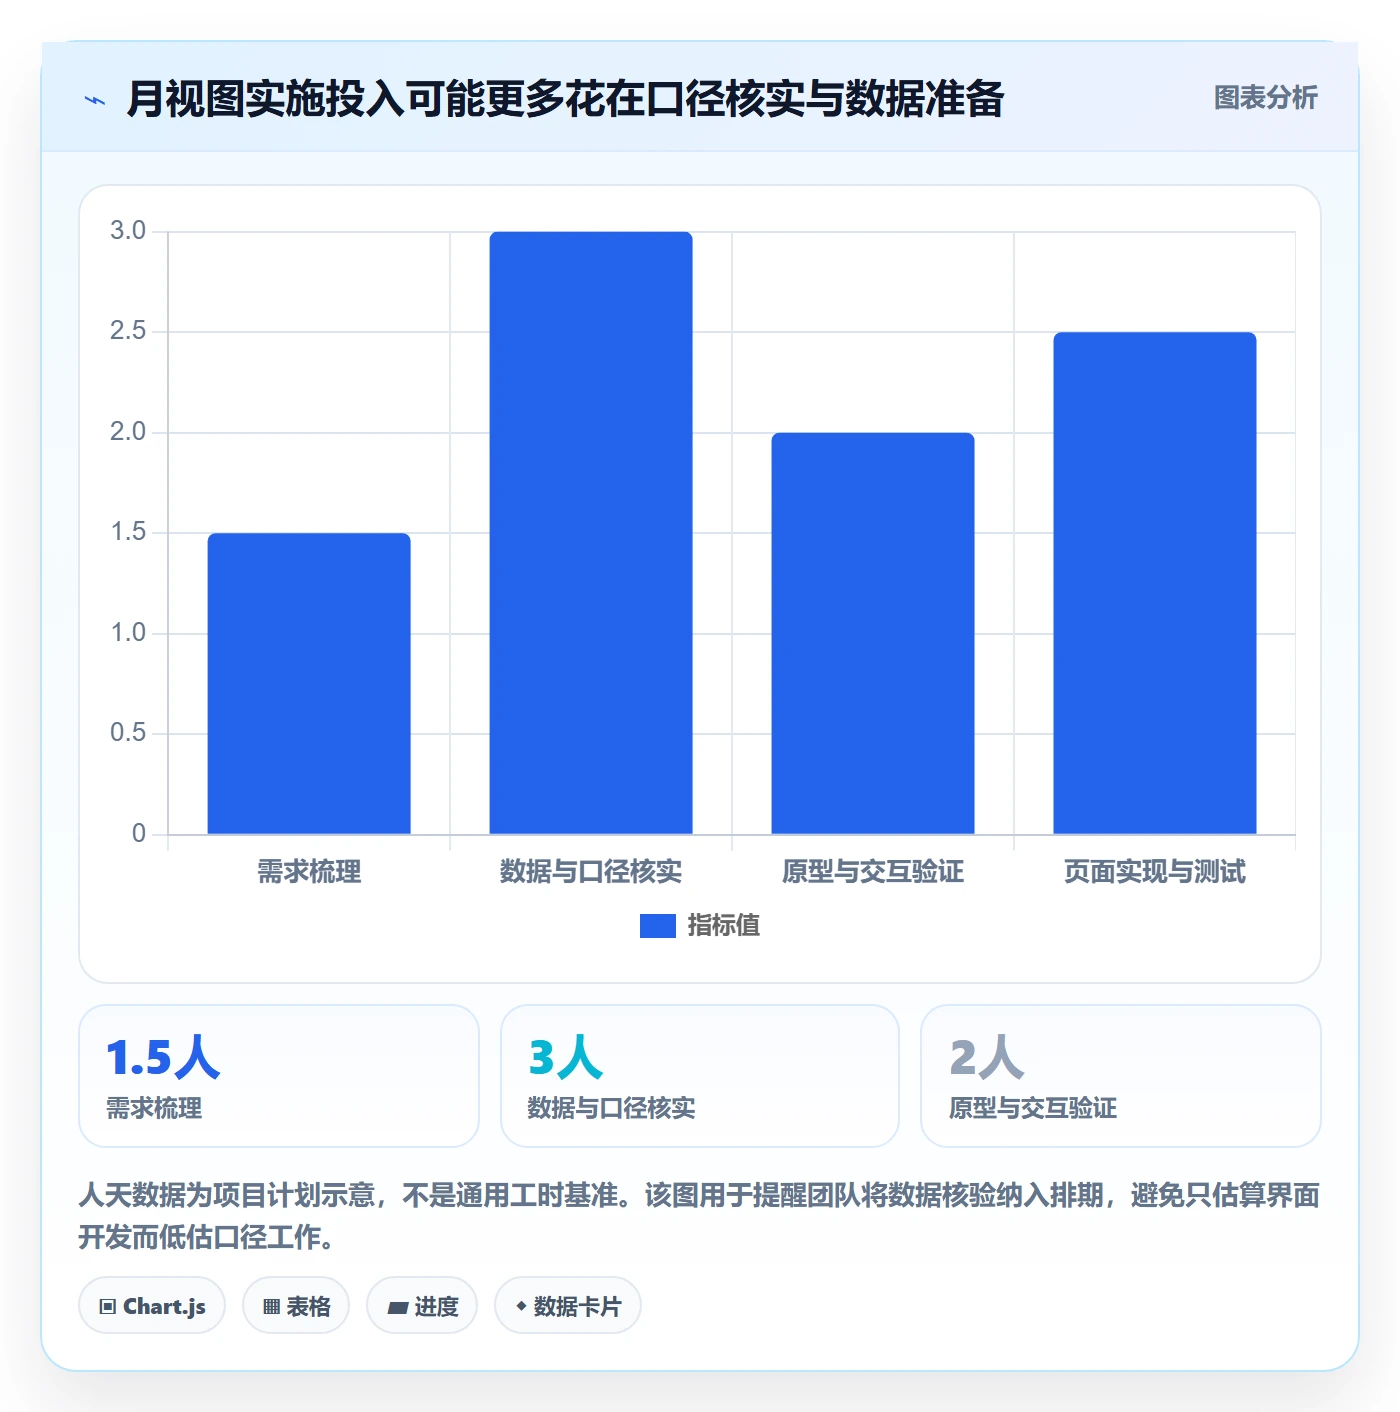Click the 2.5 y-axis tick label

pos(128,331)
